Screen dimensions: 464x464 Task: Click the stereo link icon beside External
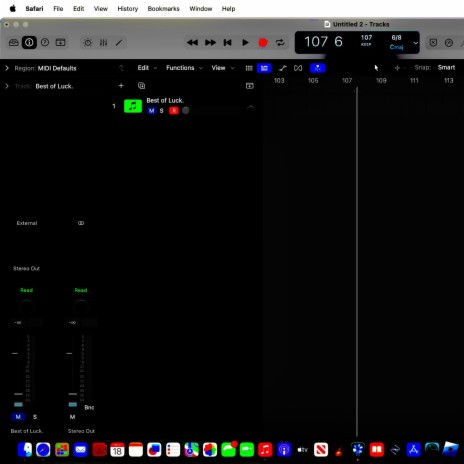(x=81, y=223)
